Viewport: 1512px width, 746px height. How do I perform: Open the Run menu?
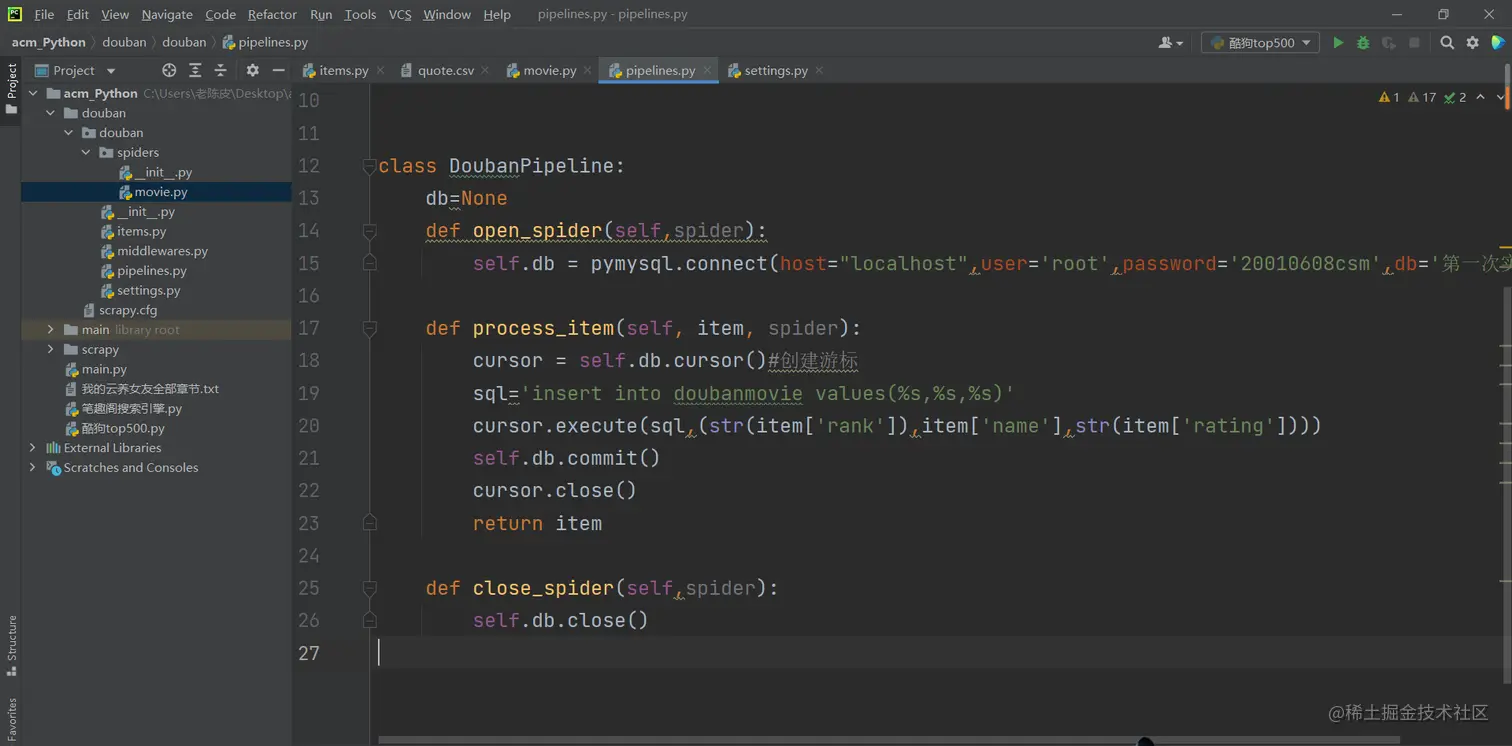321,14
